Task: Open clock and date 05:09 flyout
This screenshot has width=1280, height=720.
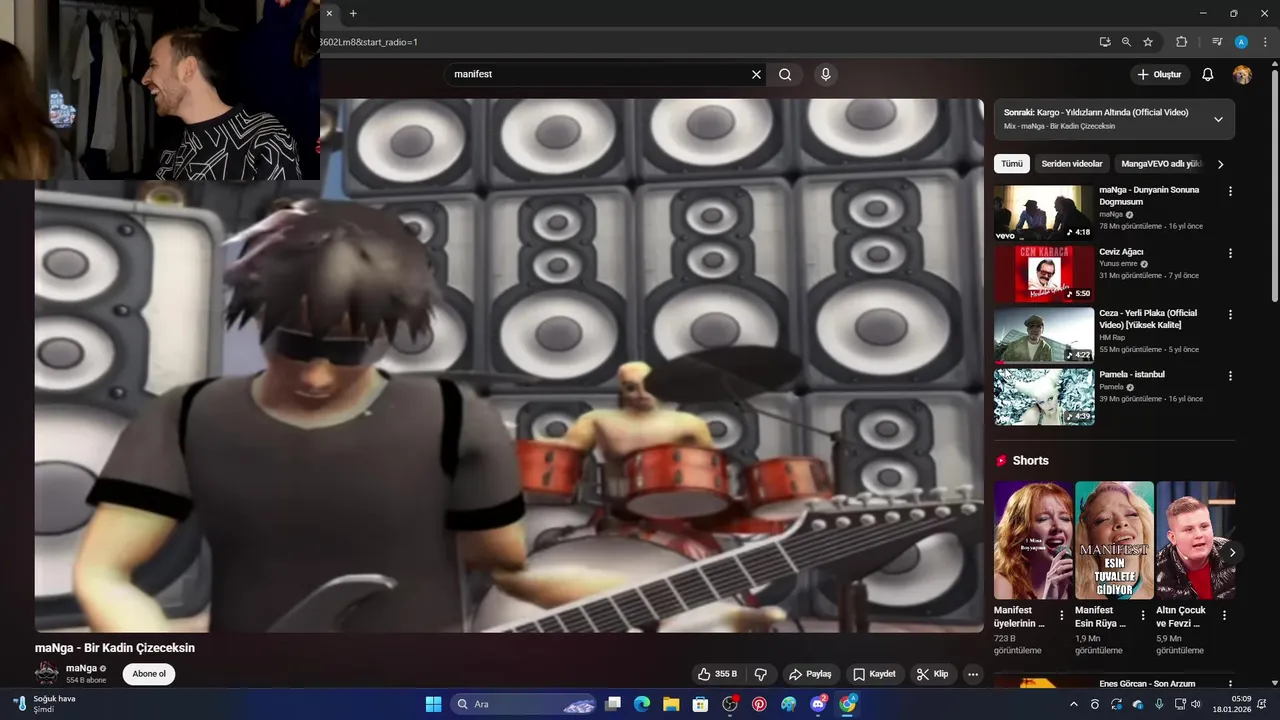Action: [1231, 704]
